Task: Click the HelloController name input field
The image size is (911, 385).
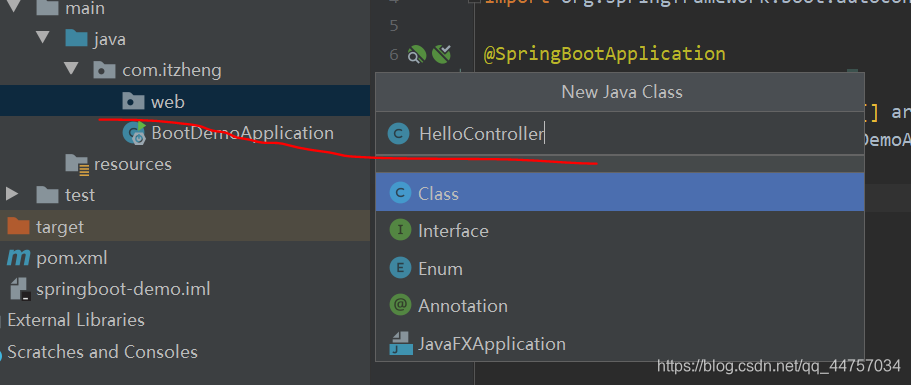Action: point(620,134)
